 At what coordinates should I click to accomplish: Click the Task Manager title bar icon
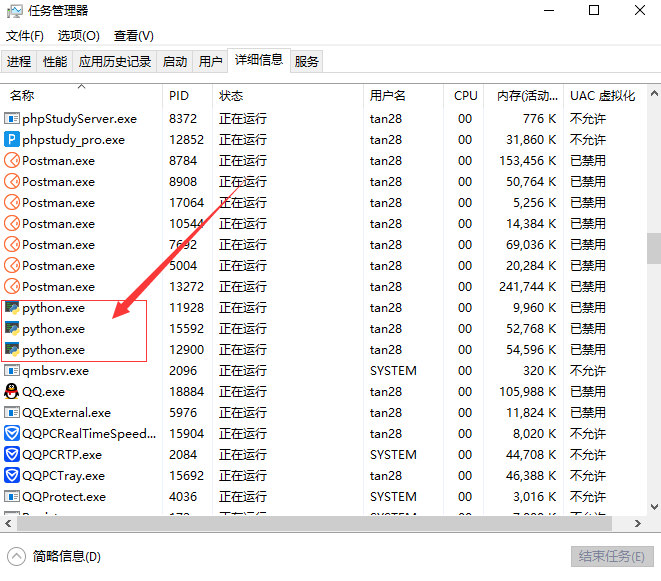pyautogui.click(x=14, y=11)
